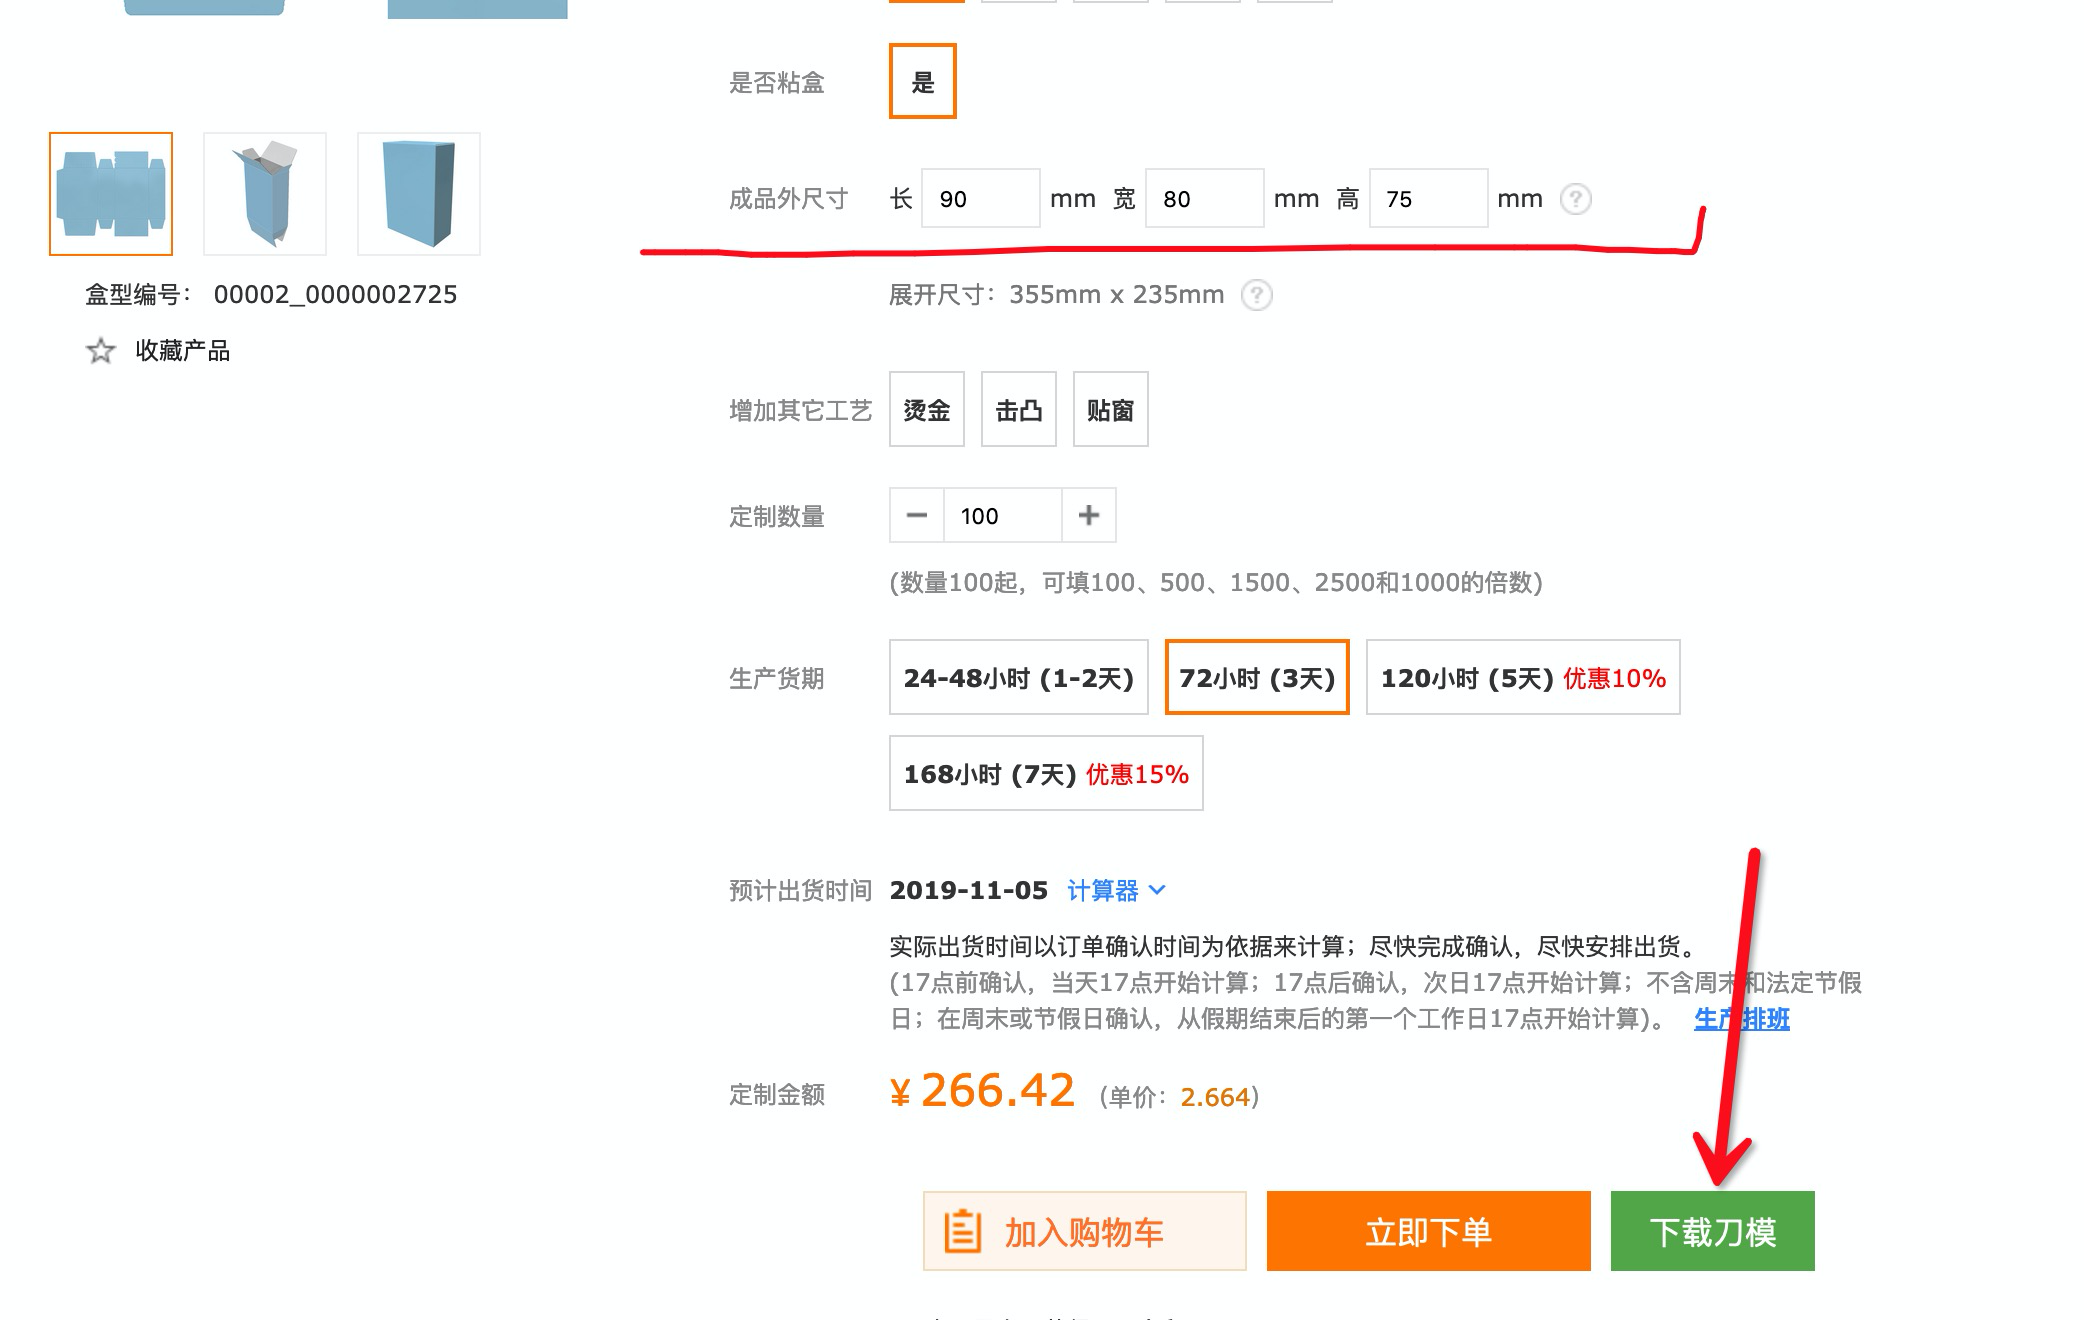Toggle the 贴窗 window patching process
Viewport: 2084px width, 1320px height.
1110,409
